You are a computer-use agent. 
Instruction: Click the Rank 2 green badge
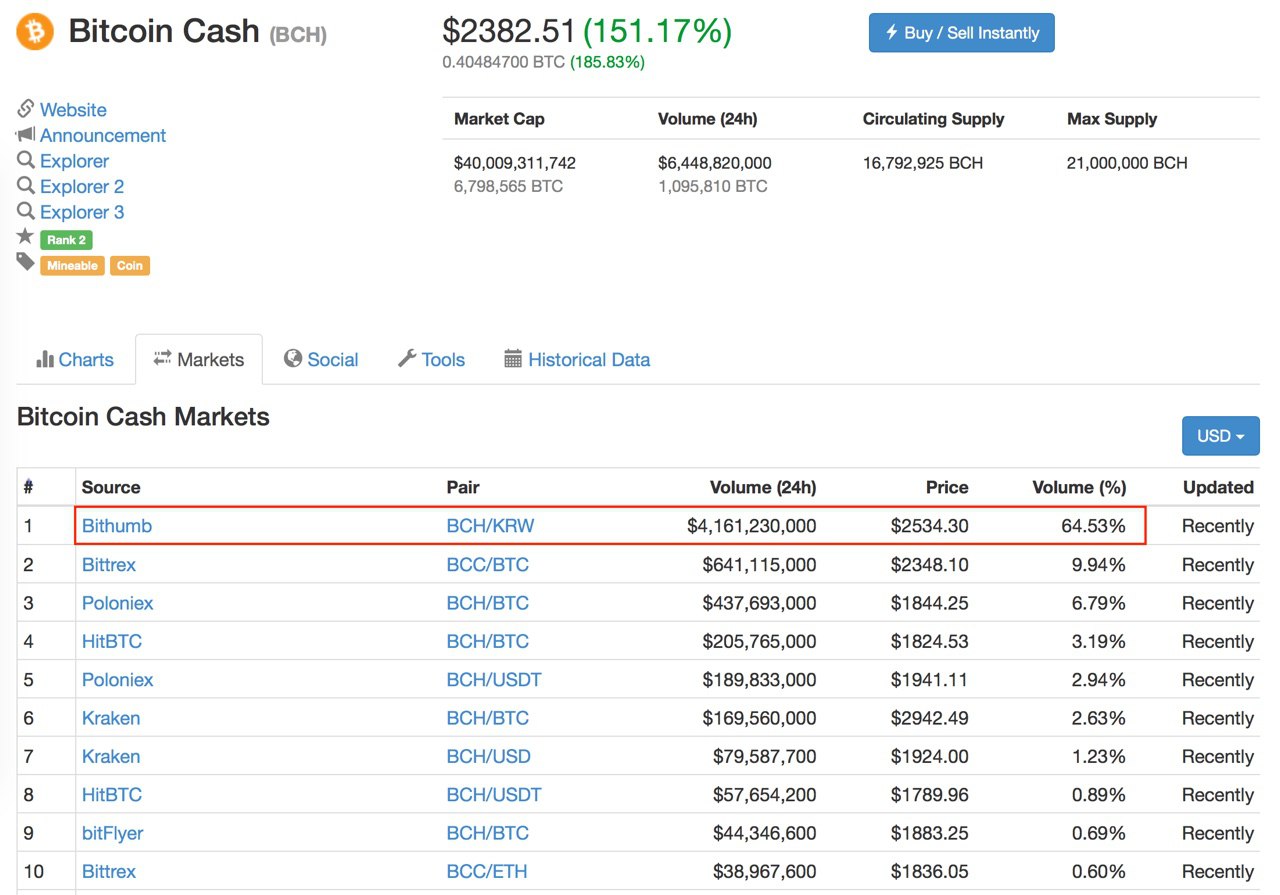[66, 240]
